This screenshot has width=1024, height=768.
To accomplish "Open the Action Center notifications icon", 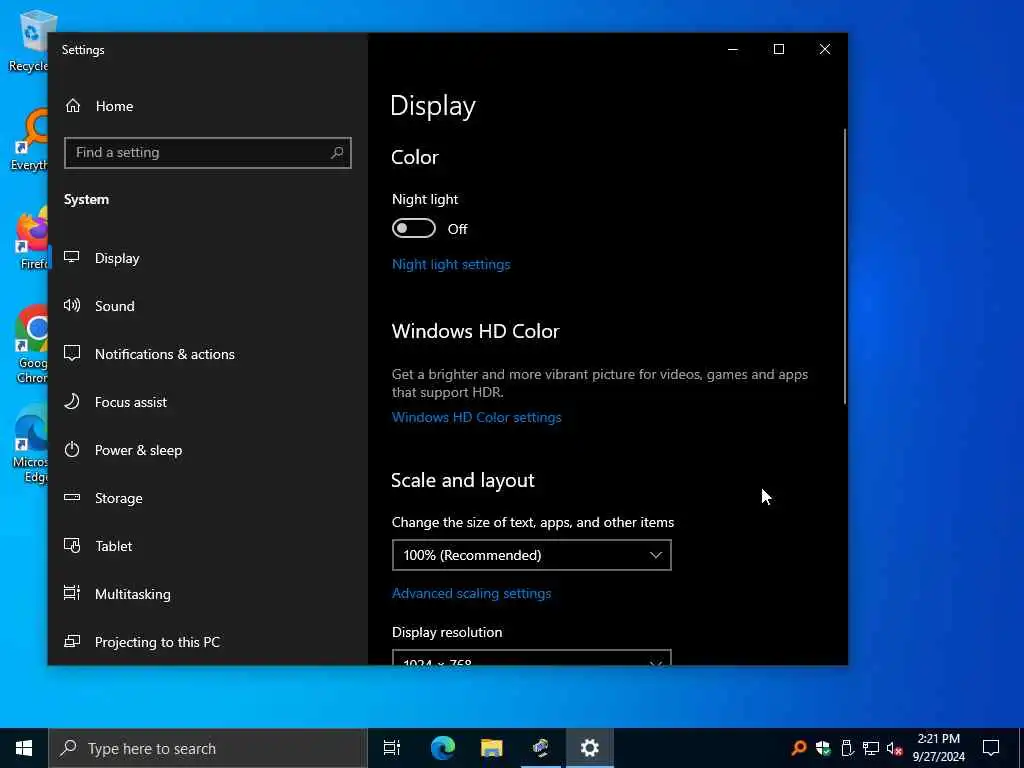I will pyautogui.click(x=991, y=748).
